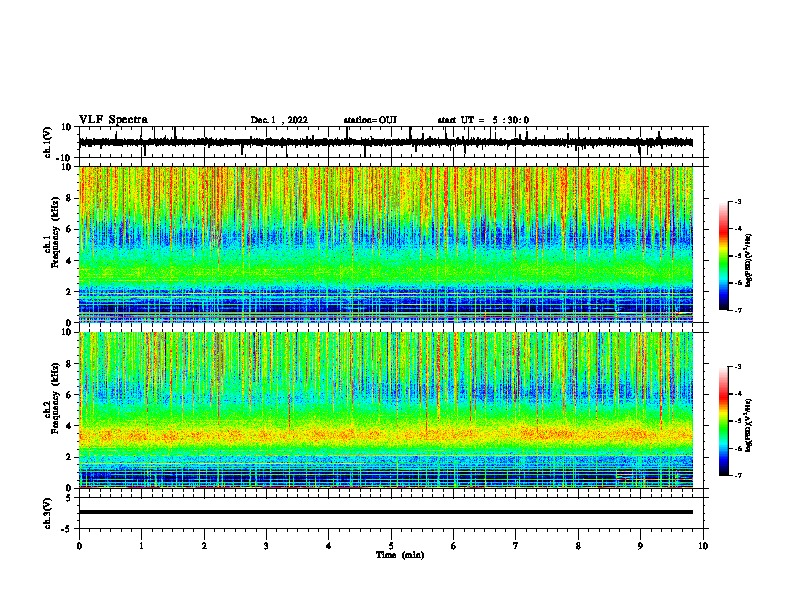Click the ch.3 flat black trace
Image resolution: width=792 pixels, height=612 pixels.
(386, 512)
